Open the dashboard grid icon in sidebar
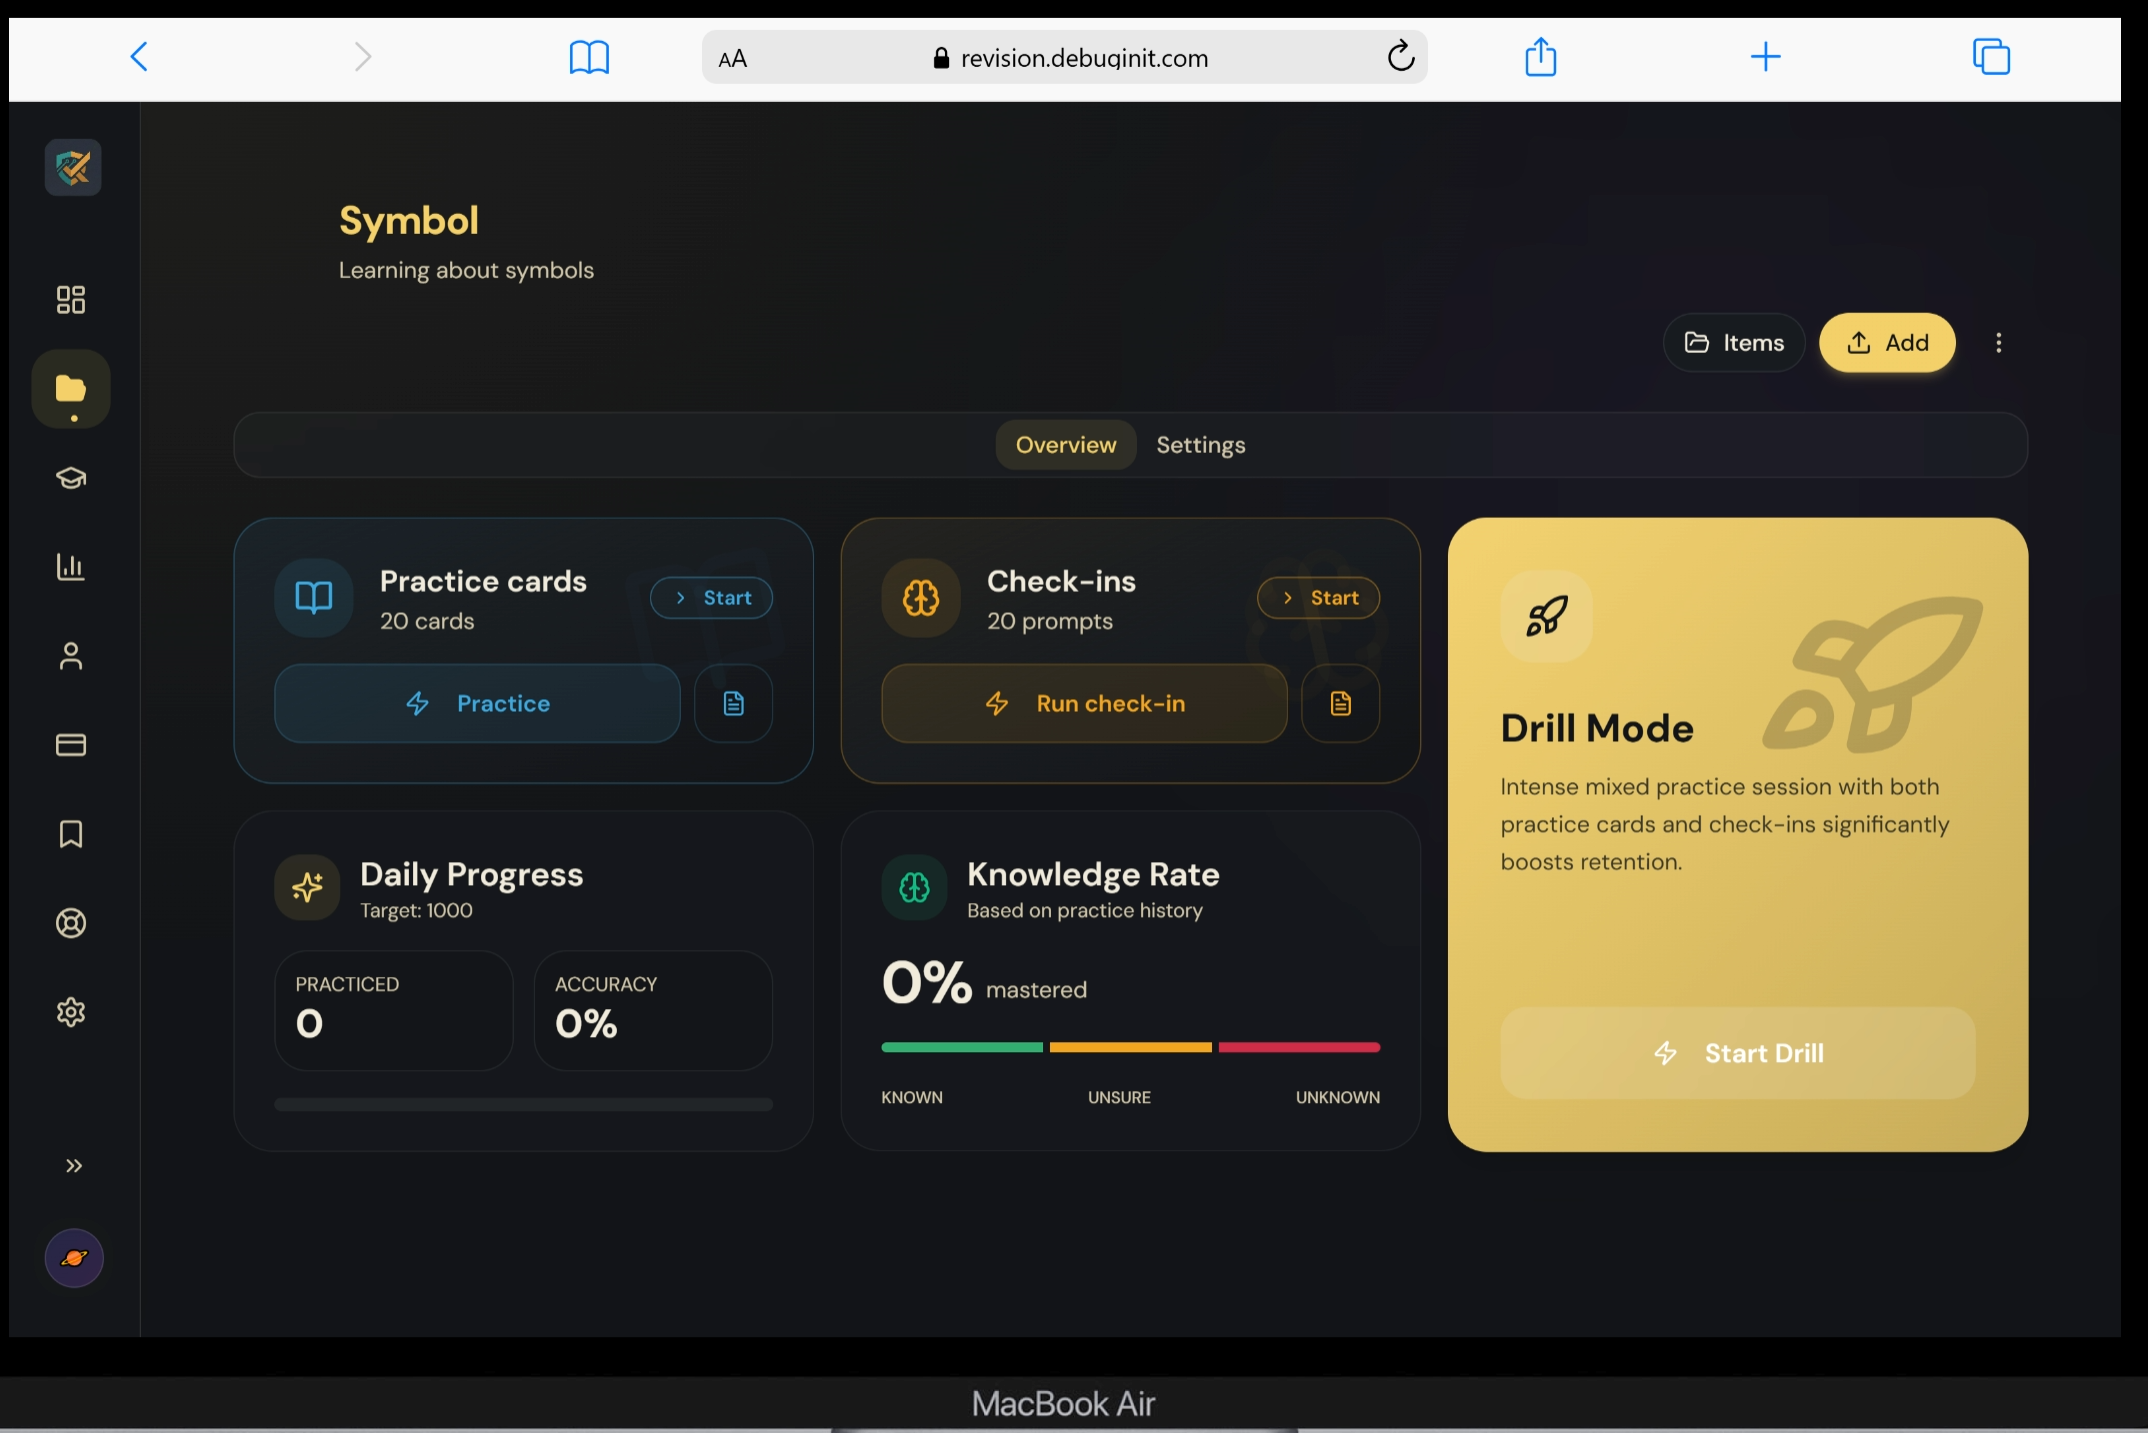 click(70, 300)
